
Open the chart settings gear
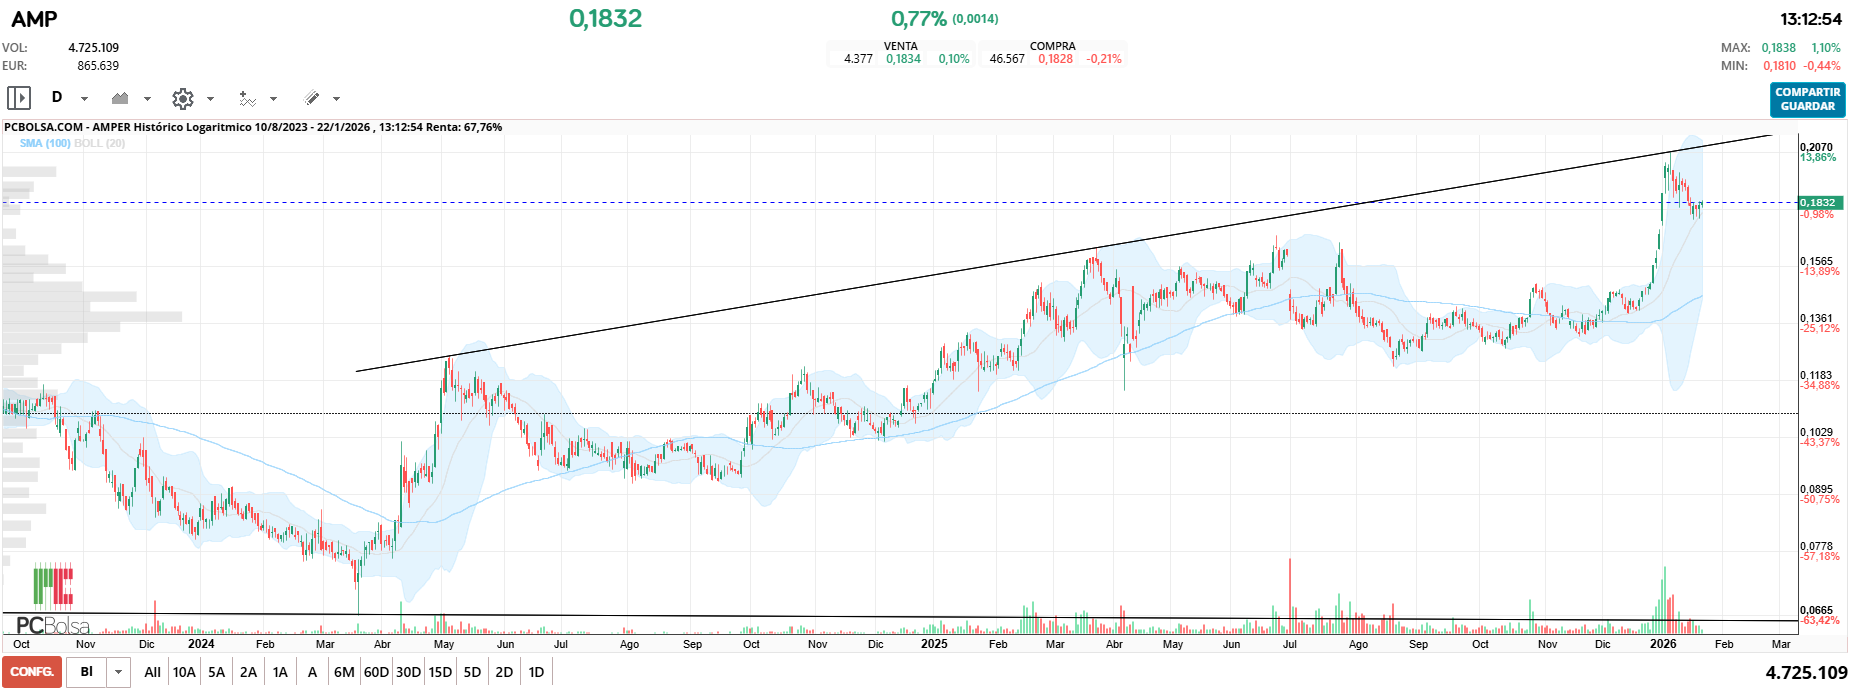[x=182, y=98]
